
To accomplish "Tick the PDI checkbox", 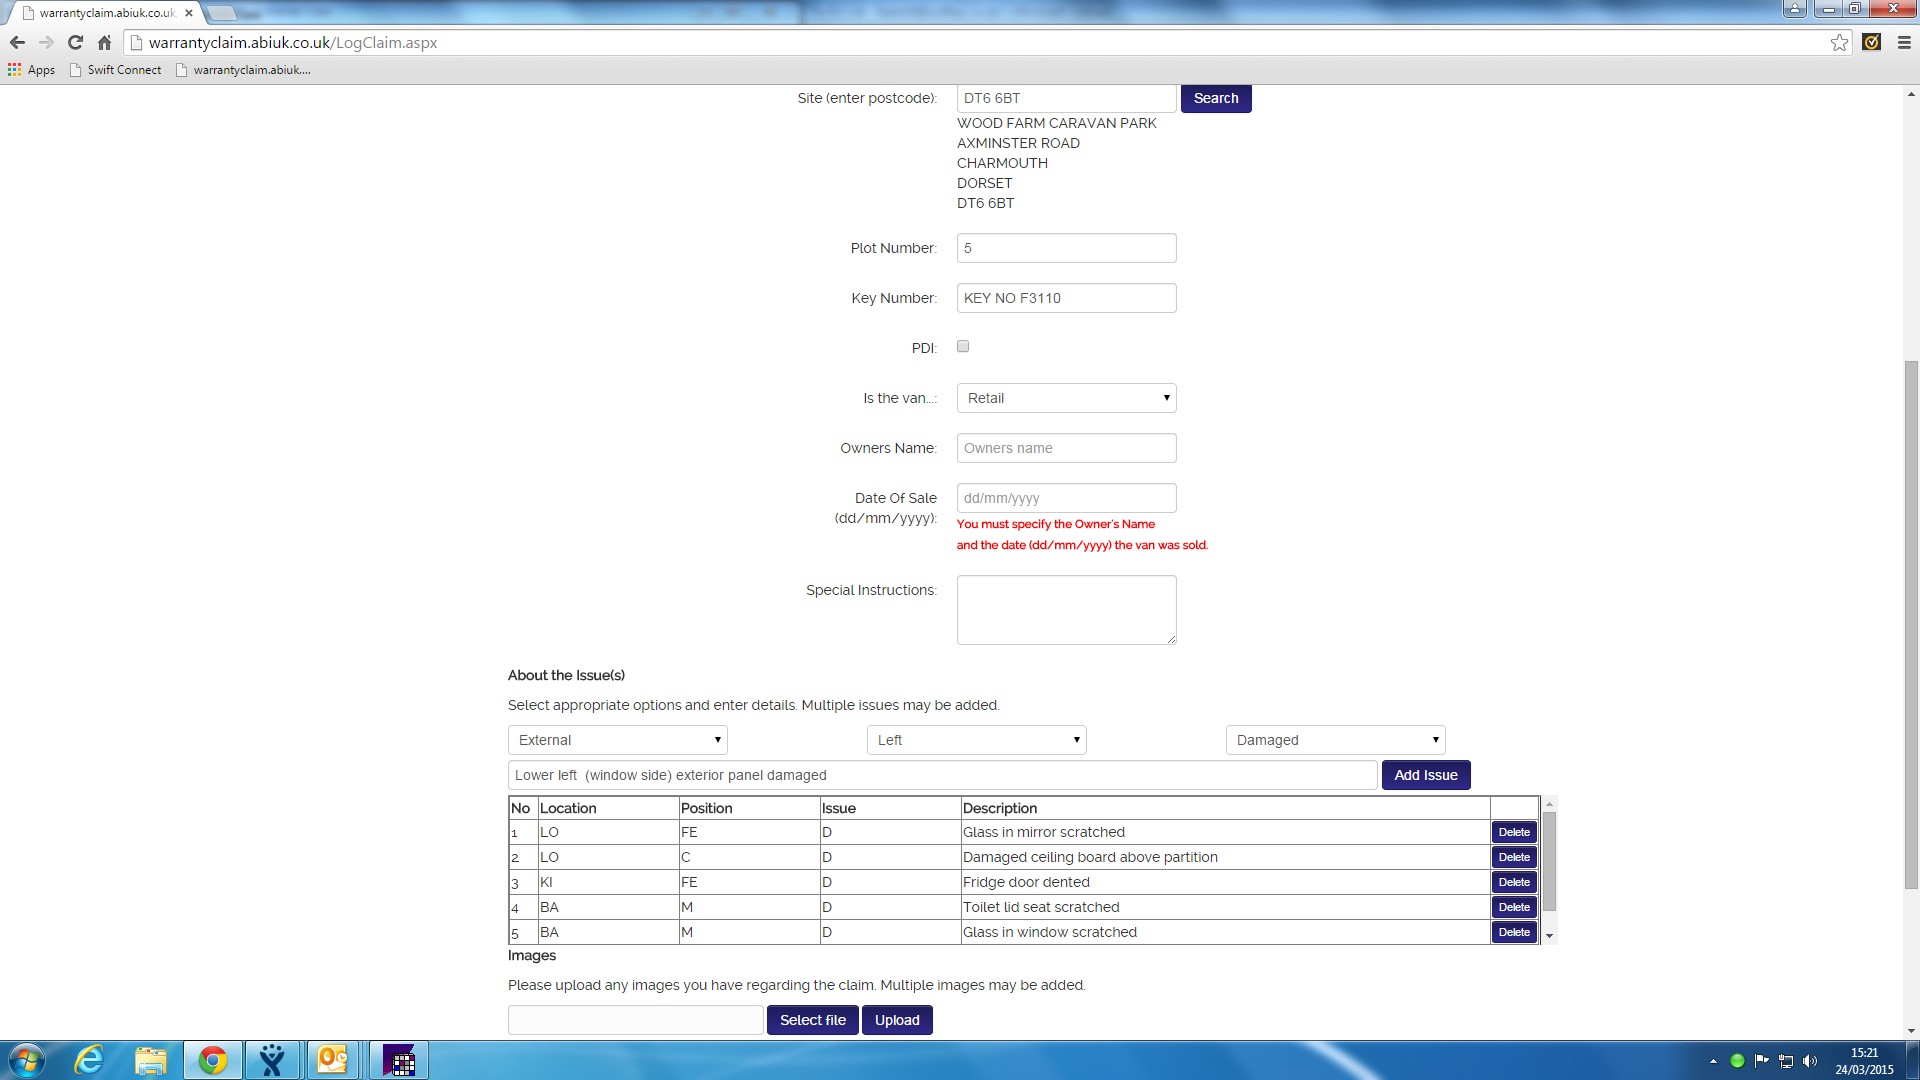I will [963, 346].
